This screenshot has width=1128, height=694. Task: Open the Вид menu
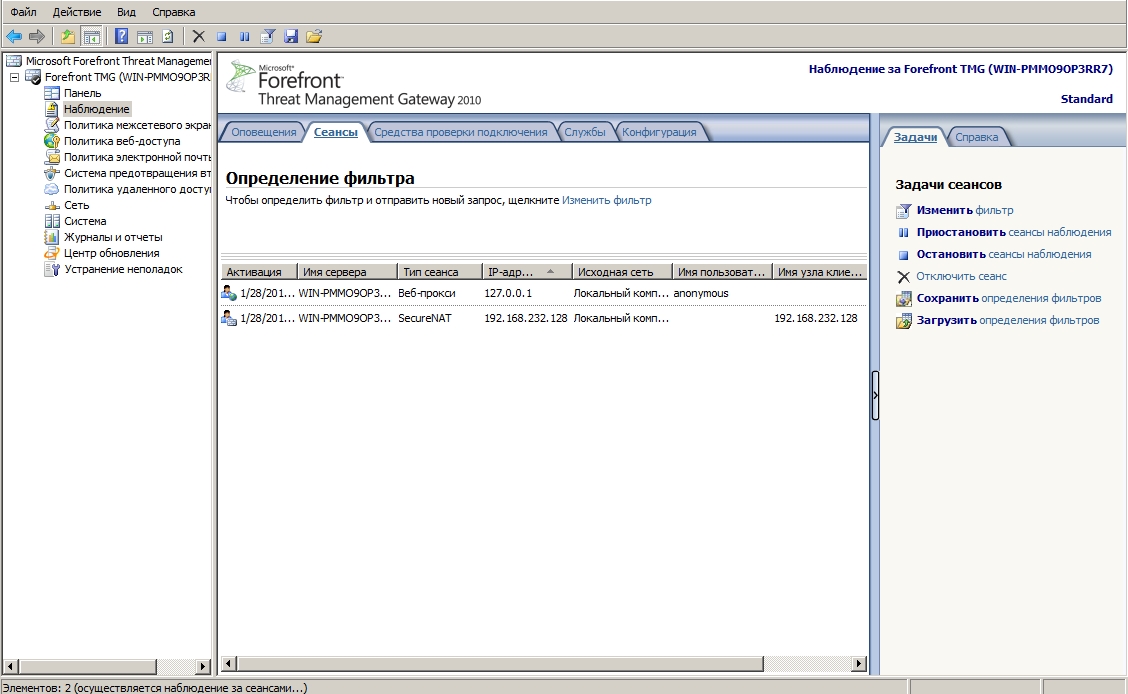click(x=126, y=12)
